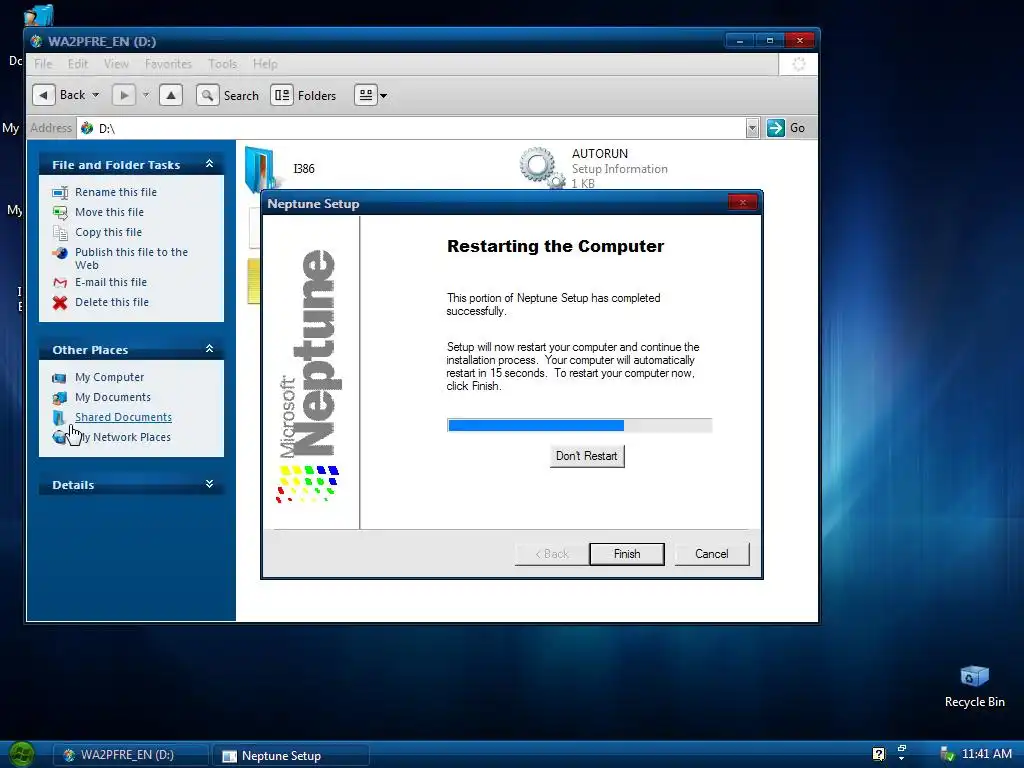Switch to Neptune Setup taskbar button
The image size is (1024, 768).
(x=291, y=756)
